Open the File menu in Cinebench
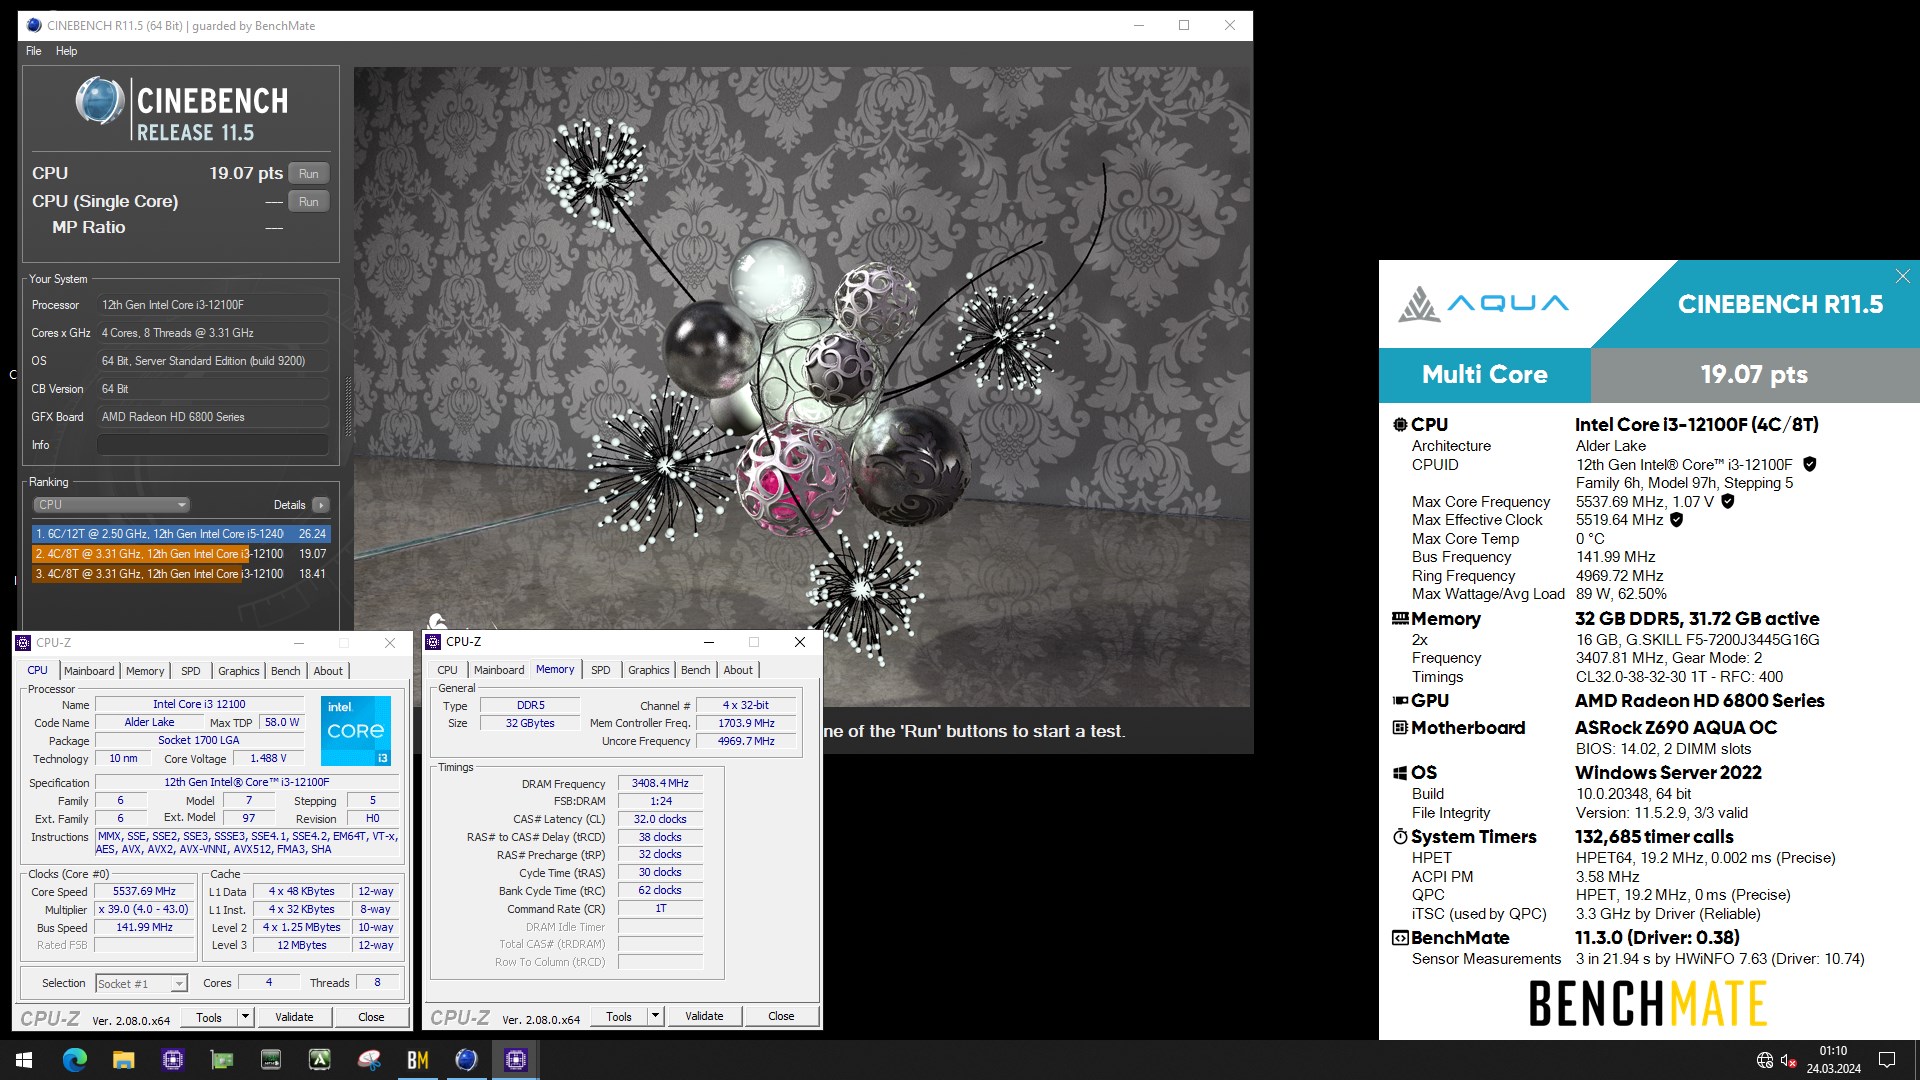 click(34, 51)
